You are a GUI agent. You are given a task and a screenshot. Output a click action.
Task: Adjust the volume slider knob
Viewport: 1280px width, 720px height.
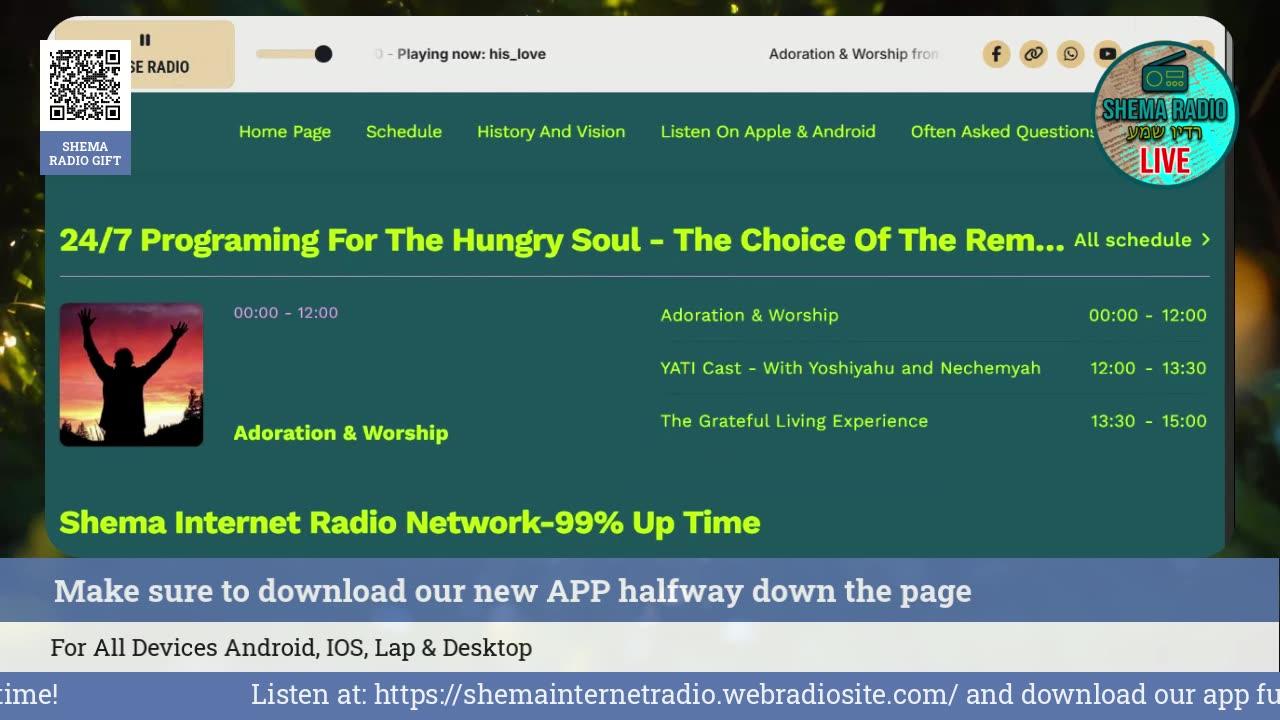tap(323, 54)
